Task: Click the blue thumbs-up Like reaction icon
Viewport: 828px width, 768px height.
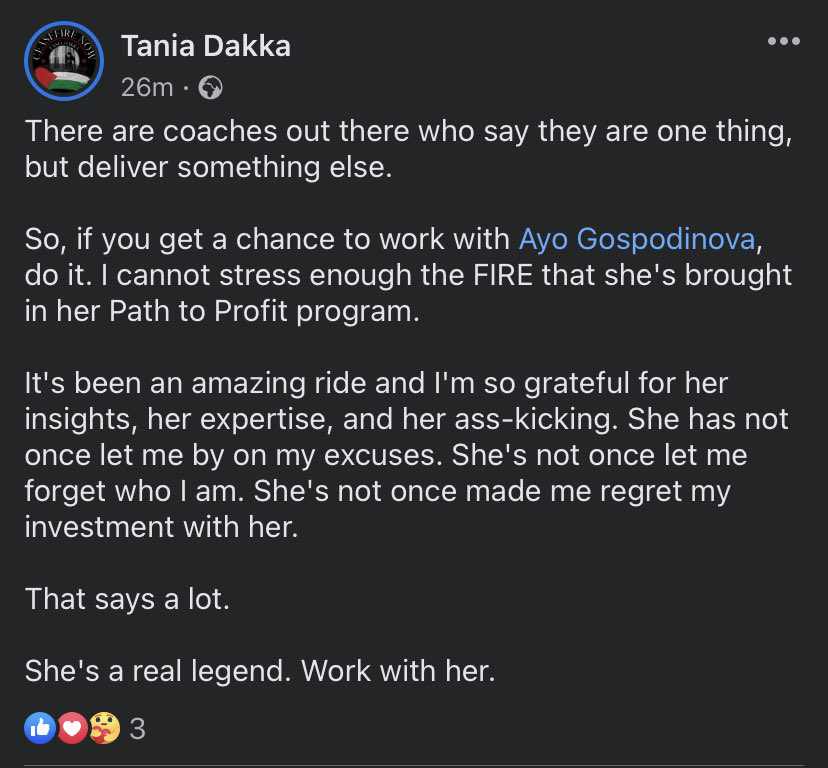Action: coord(40,728)
